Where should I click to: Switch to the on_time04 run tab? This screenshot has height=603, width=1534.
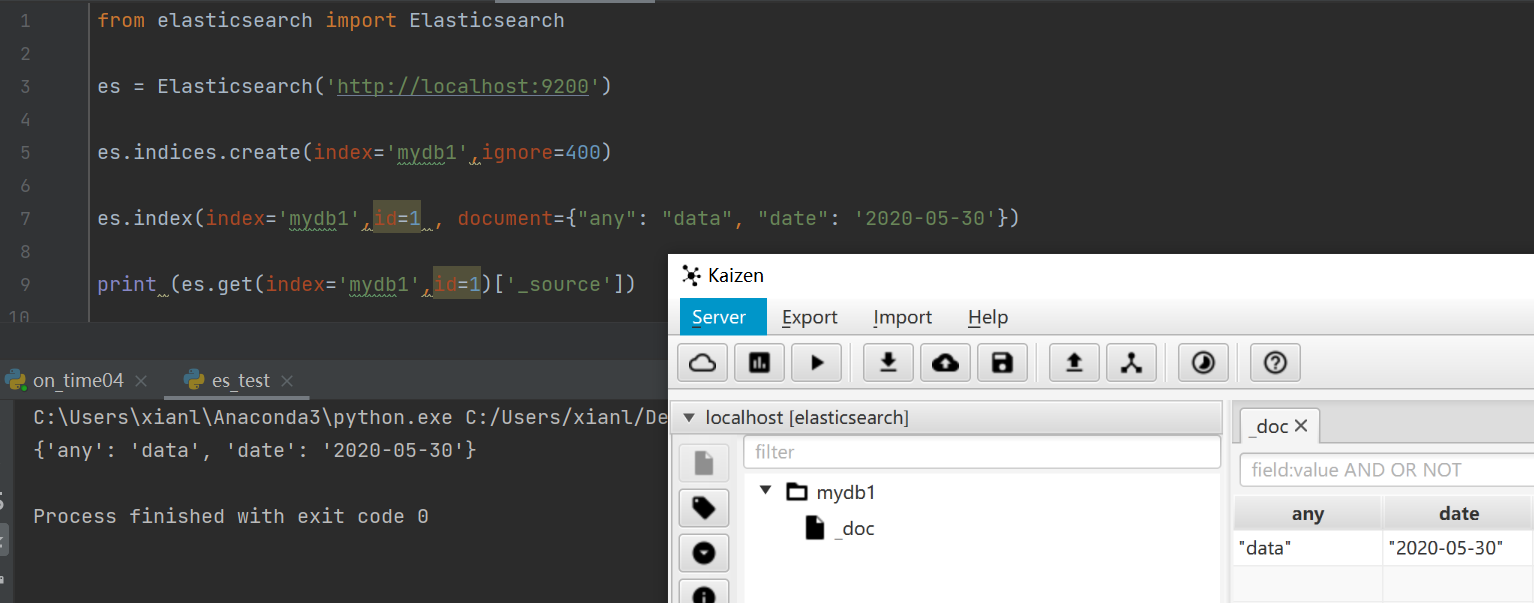78,380
